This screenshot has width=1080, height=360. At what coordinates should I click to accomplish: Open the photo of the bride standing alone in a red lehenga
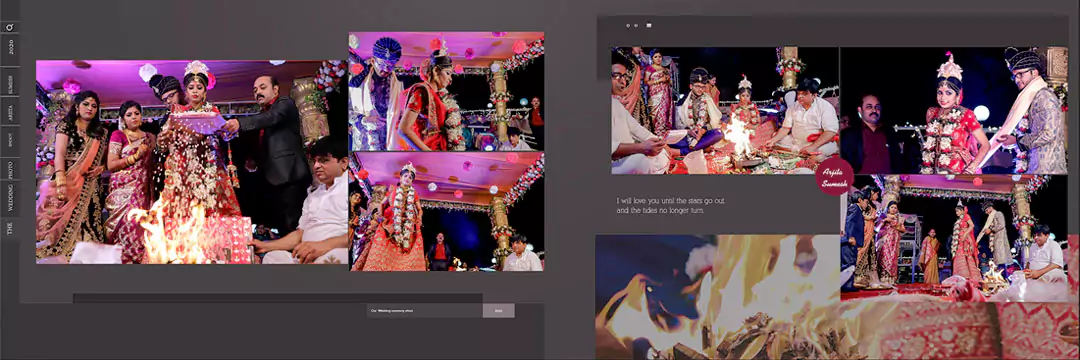(446, 212)
